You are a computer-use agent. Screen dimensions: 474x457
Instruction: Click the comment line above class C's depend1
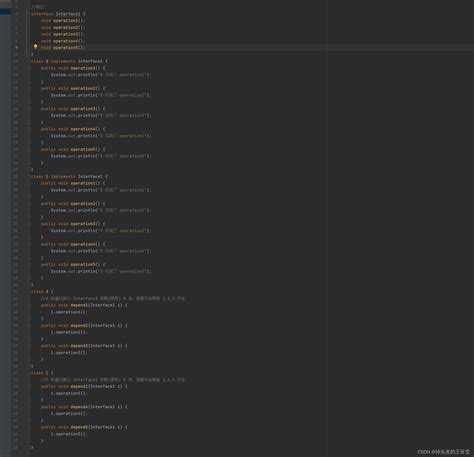(113, 380)
